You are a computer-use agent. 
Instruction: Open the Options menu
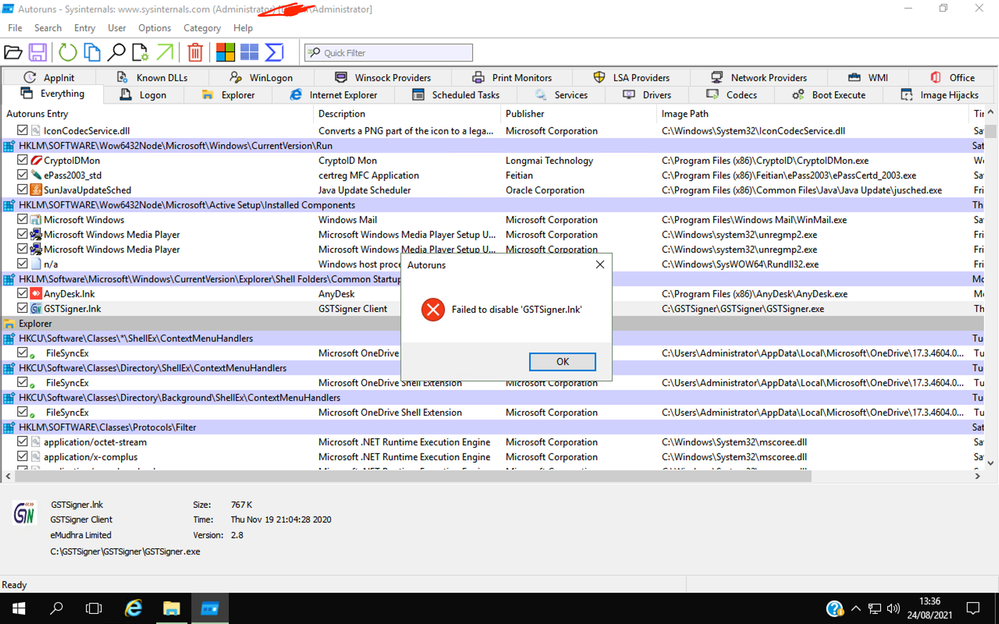coord(154,28)
